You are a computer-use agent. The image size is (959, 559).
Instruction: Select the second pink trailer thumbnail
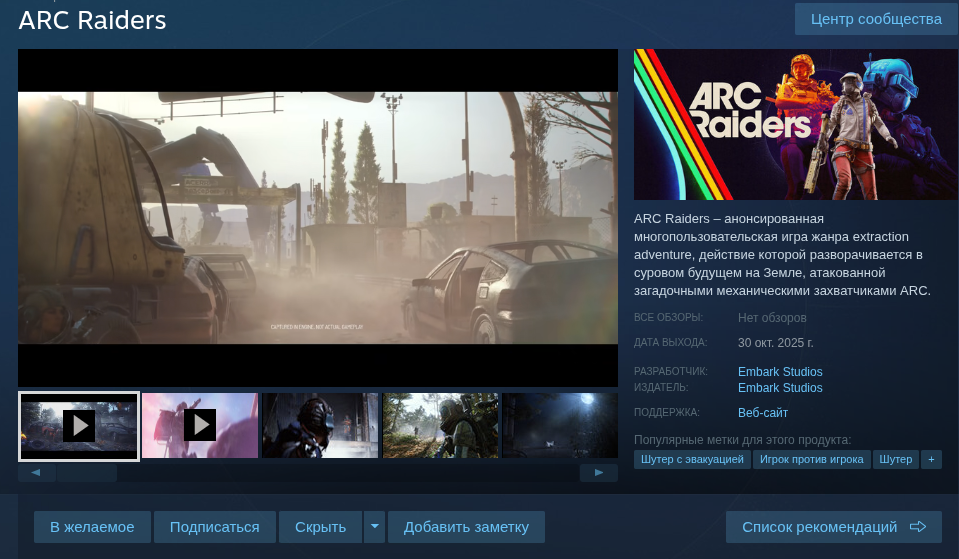pyautogui.click(x=200, y=426)
